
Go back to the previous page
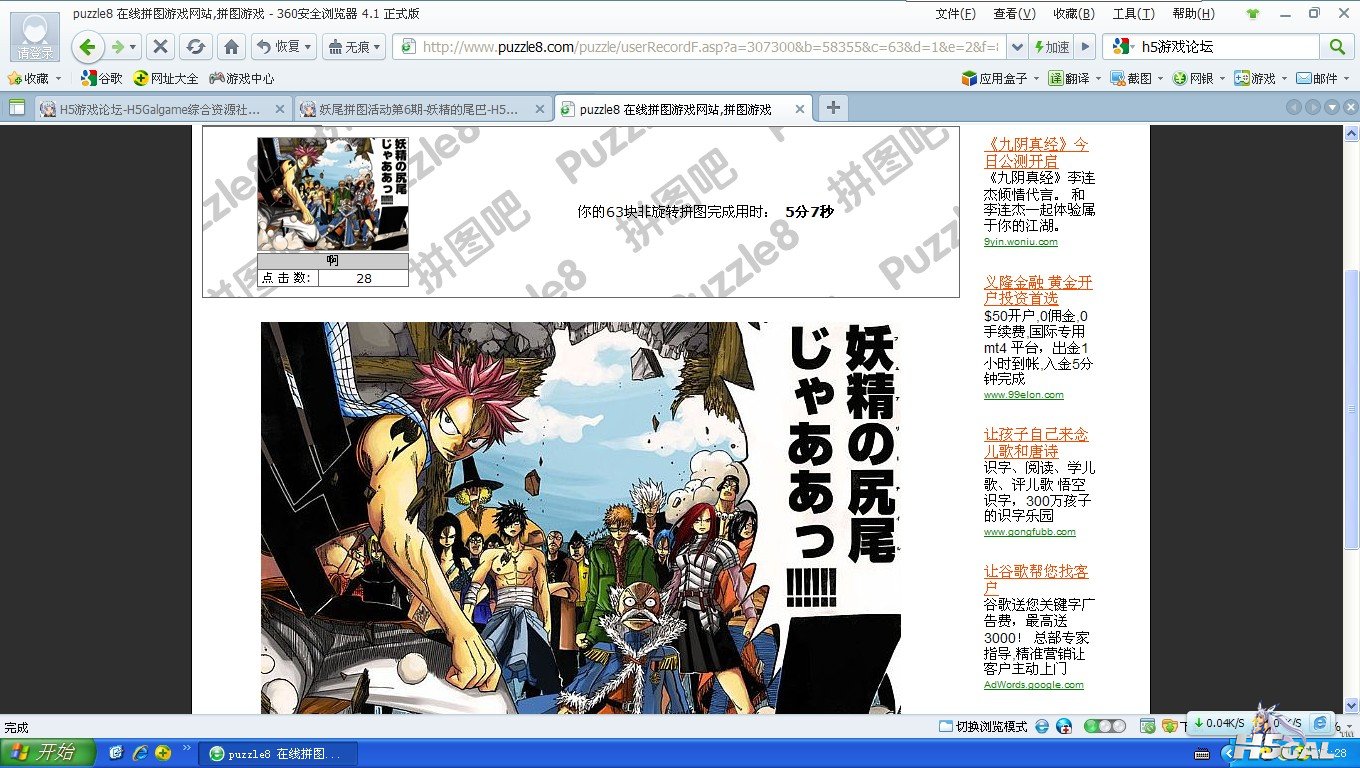point(88,47)
